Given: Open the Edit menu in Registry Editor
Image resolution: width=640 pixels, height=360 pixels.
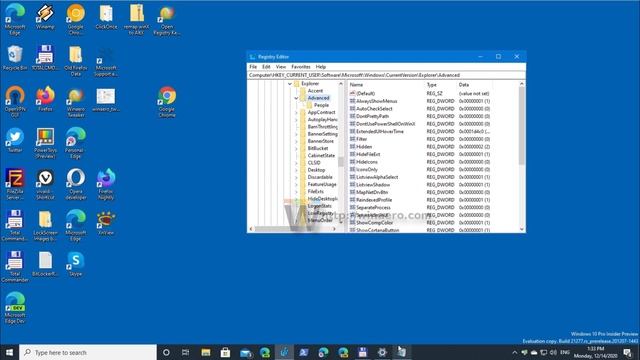Looking at the screenshot, I should point(266,67).
